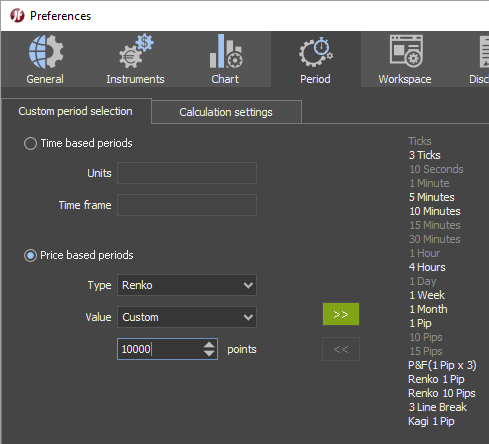
Task: Switch to Calculation settings tab
Action: click(x=226, y=112)
